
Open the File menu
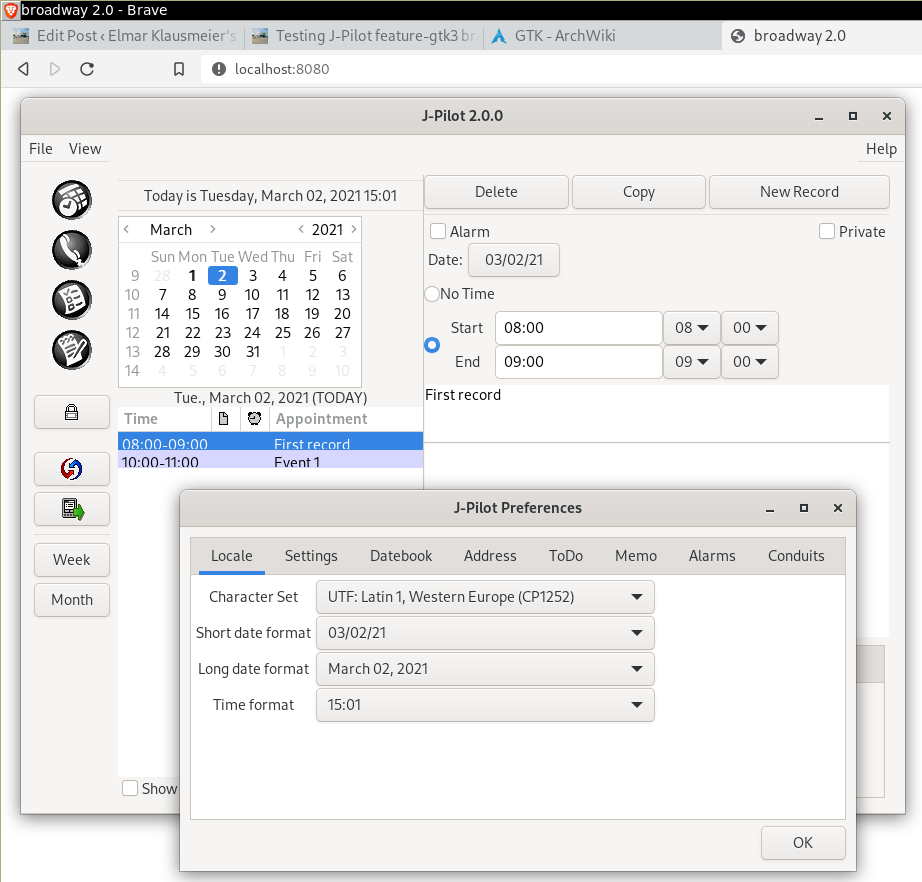tap(41, 148)
